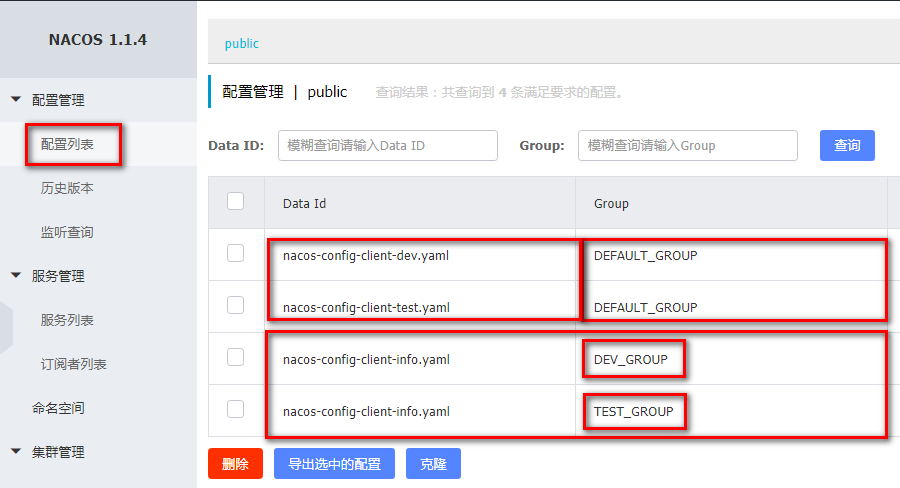Screen dimensions: 900x488
Task: Collapse the 服务管理 menu arrow
Action: 16,276
